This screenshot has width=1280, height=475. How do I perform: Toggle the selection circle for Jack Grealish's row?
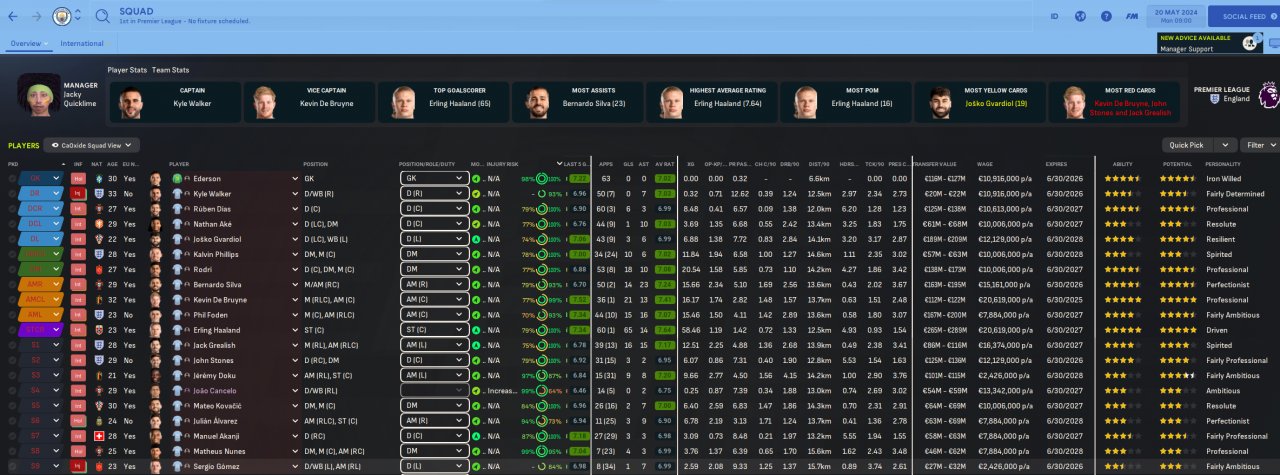point(12,345)
